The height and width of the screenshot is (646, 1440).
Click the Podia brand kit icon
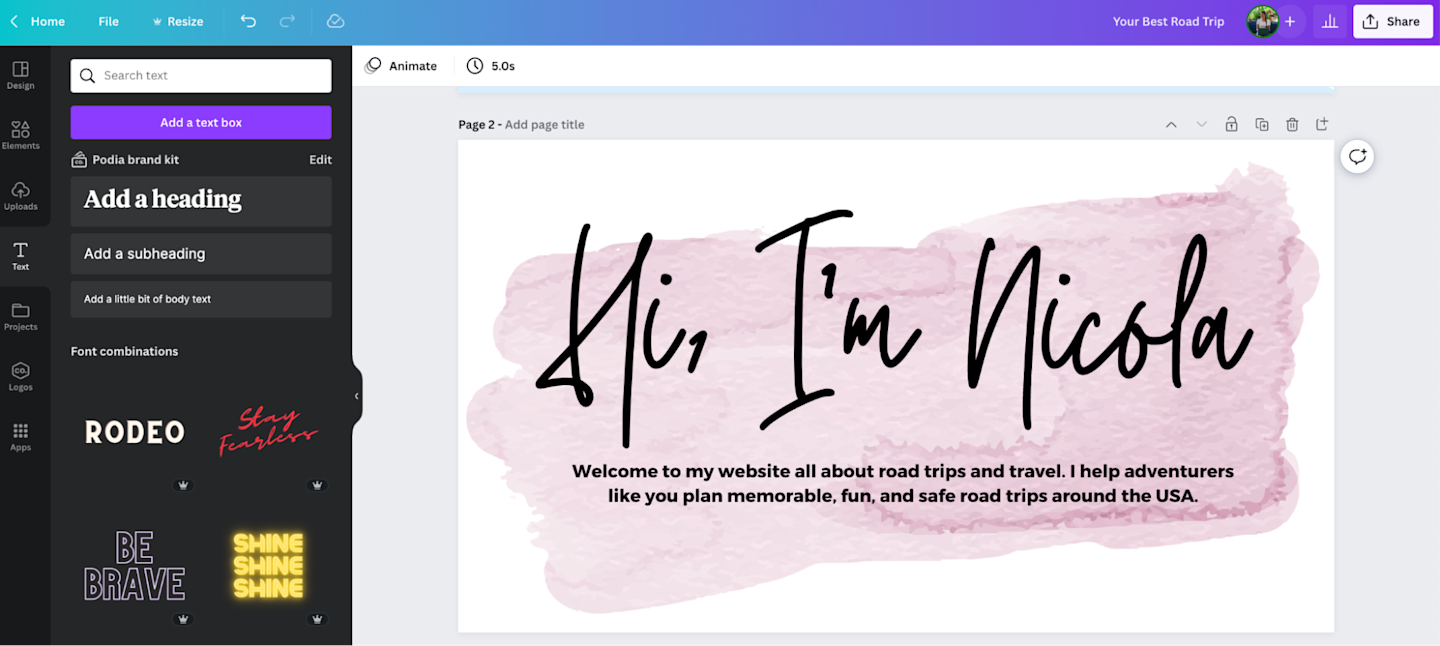point(79,159)
